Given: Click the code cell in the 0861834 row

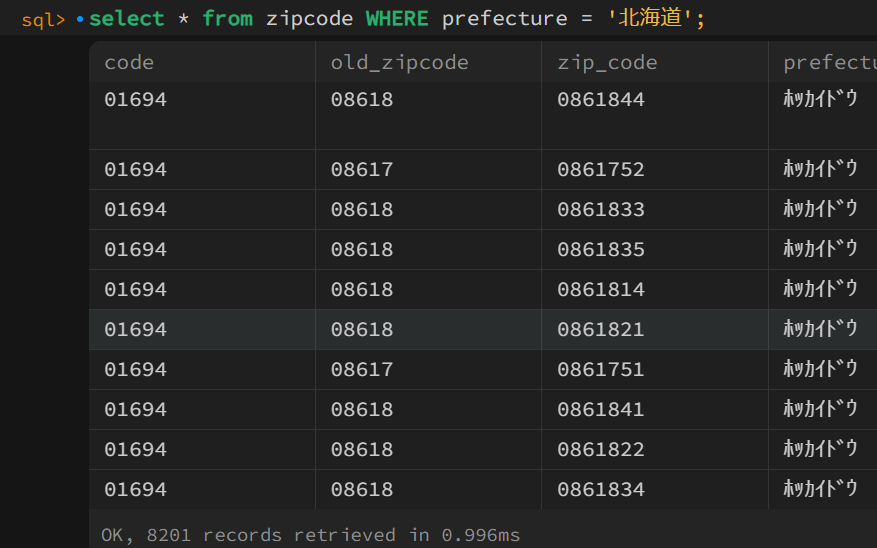Looking at the screenshot, I should pos(135,490).
